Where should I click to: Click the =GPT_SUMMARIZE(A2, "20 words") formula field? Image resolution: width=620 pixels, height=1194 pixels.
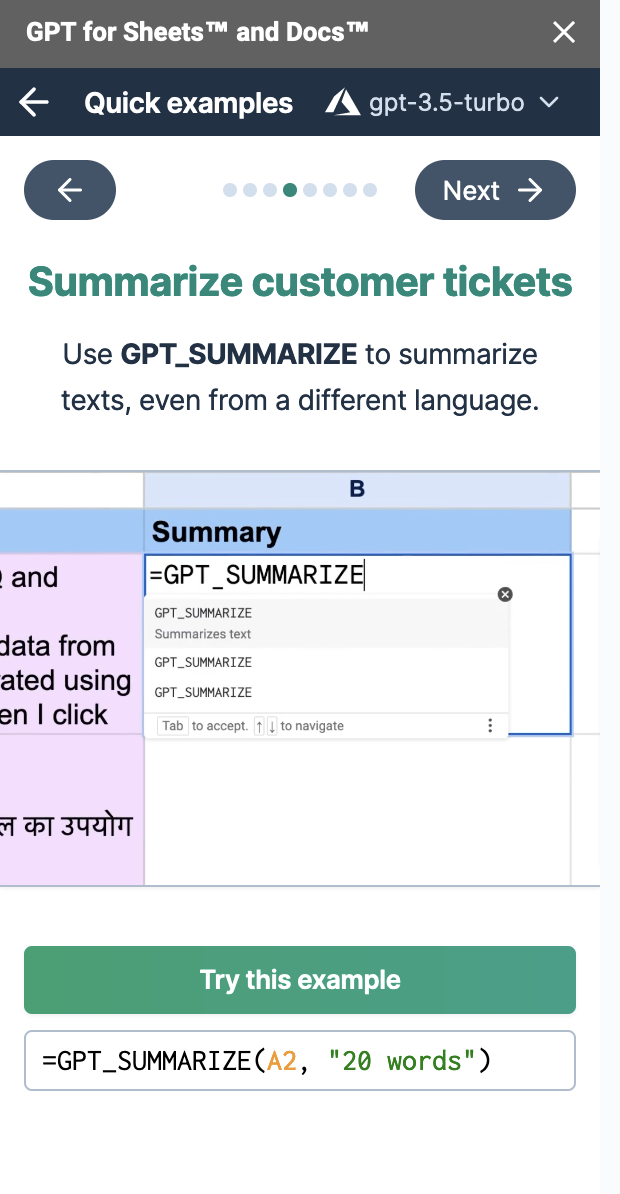300,1060
